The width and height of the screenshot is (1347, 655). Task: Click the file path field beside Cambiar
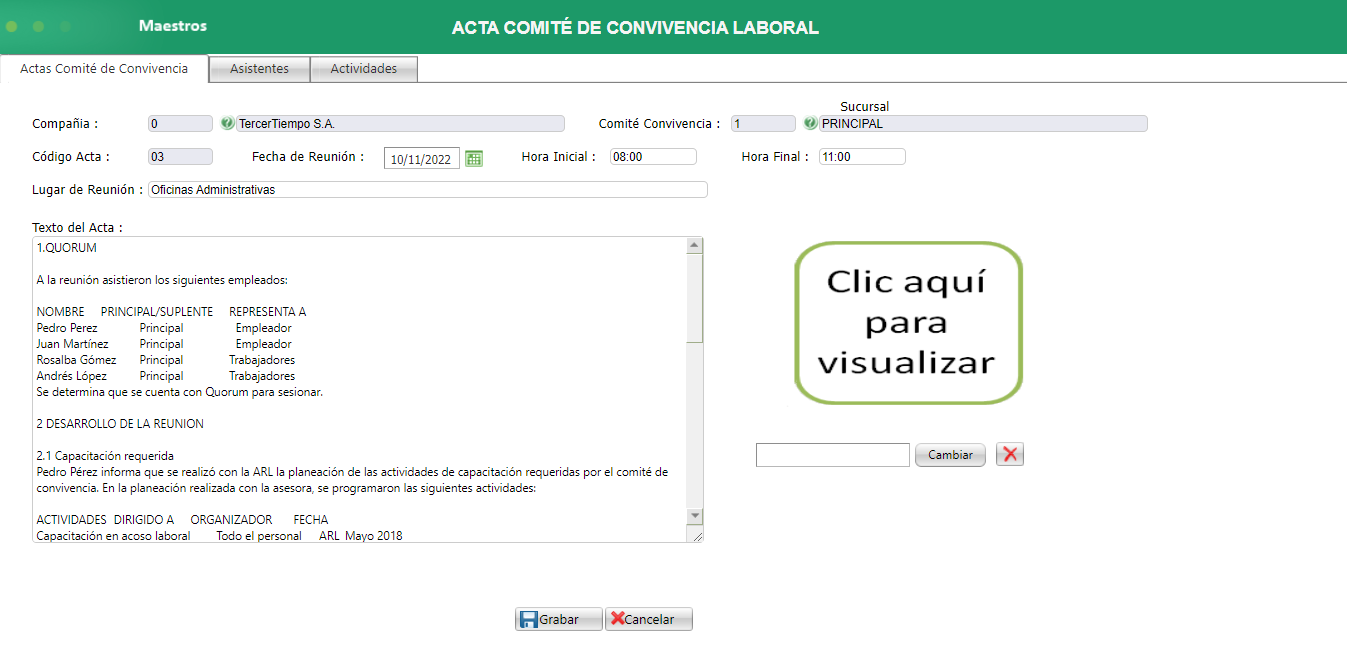point(832,454)
